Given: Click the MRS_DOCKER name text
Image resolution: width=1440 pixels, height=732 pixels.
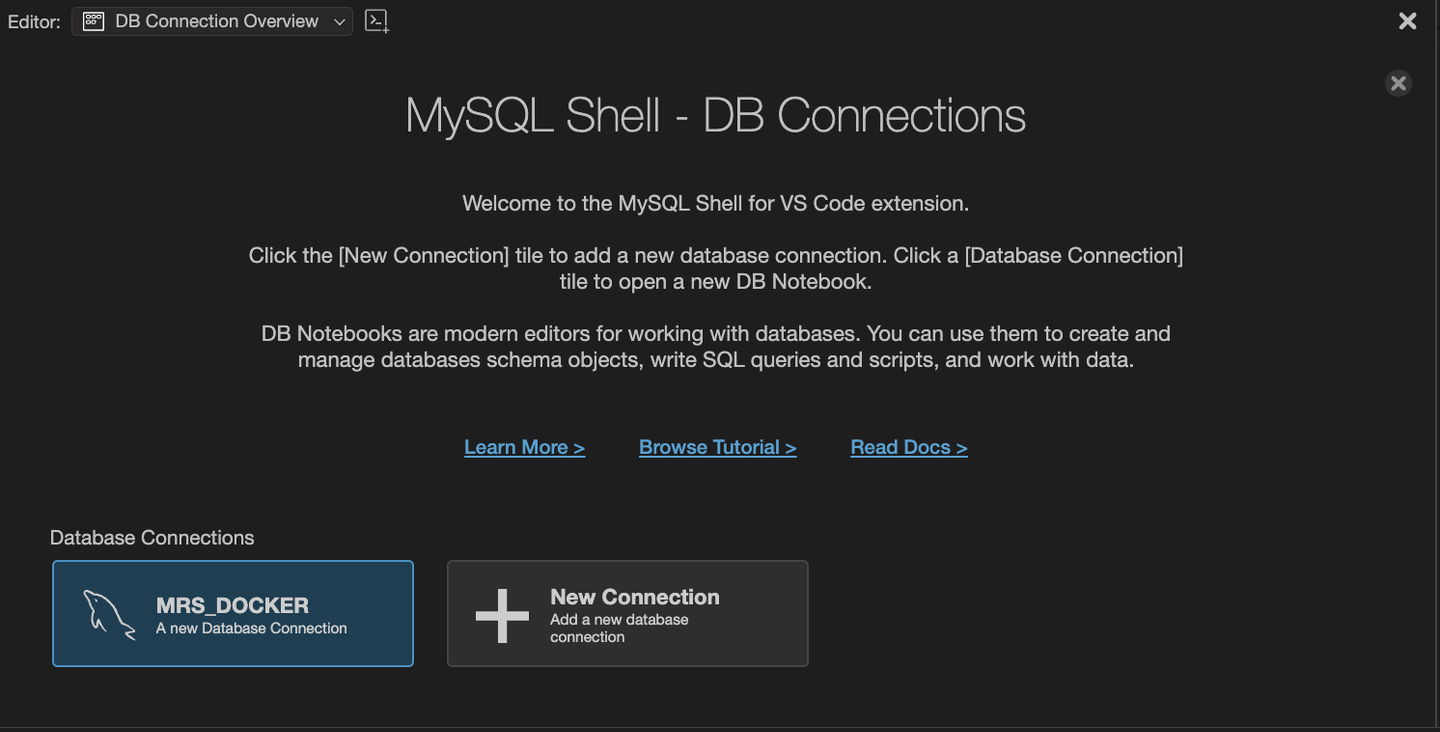Looking at the screenshot, I should click(232, 605).
